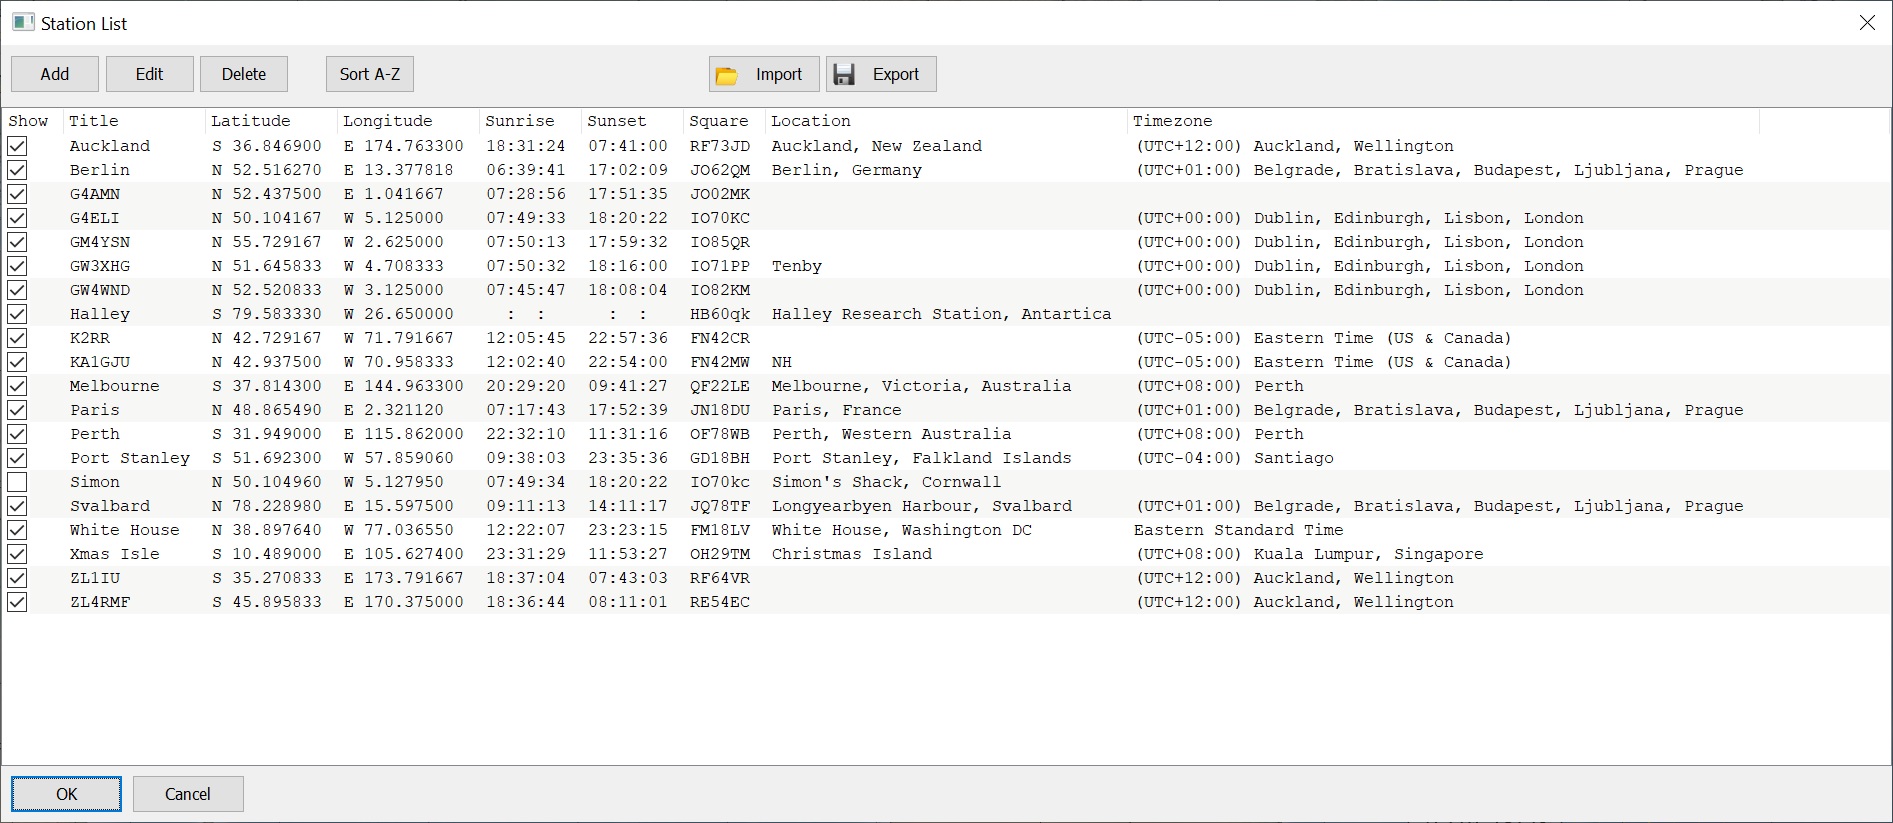Uncheck the Show box for Auckland
The width and height of the screenshot is (1893, 823).
coord(17,146)
